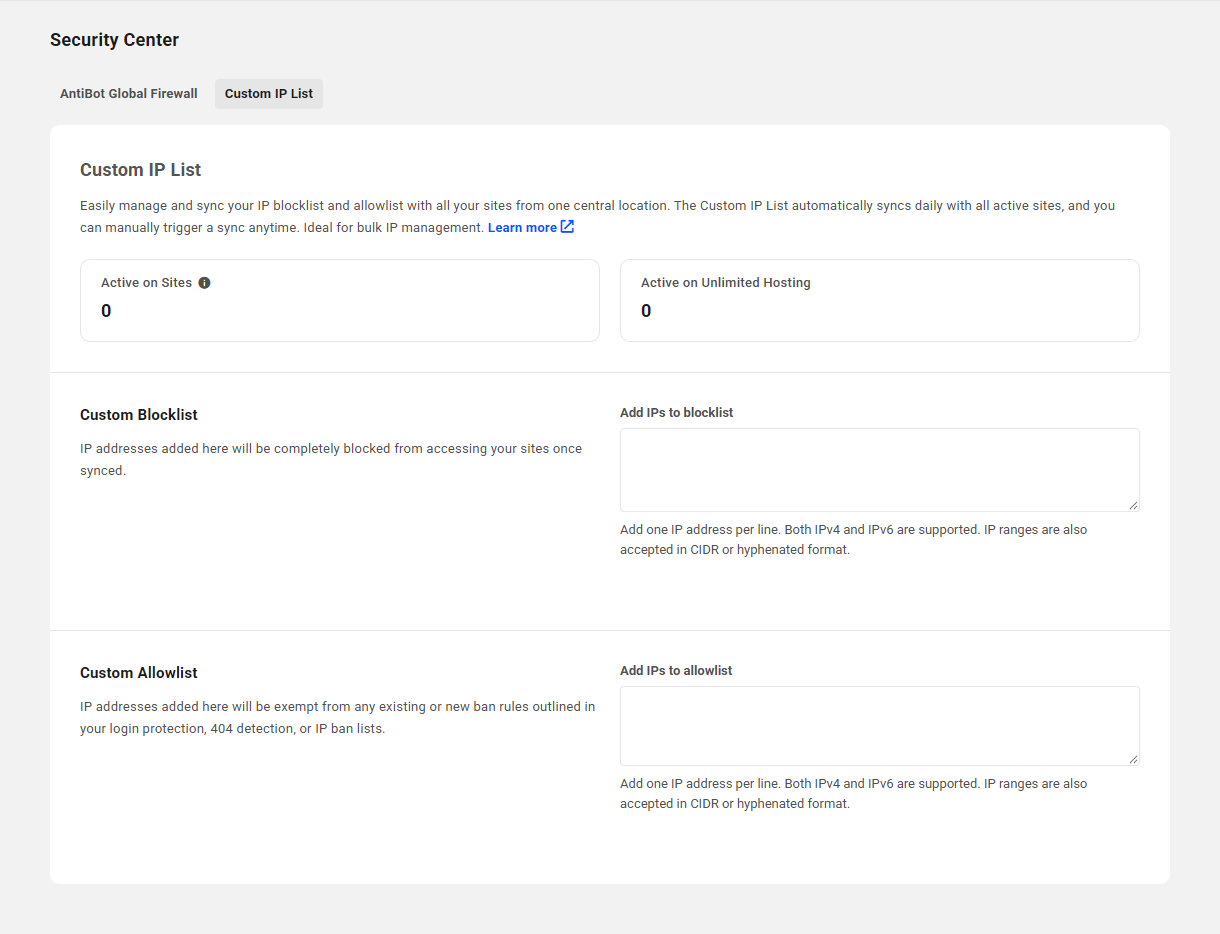Click the Security Center heading
Image resolution: width=1220 pixels, height=934 pixels.
click(114, 40)
